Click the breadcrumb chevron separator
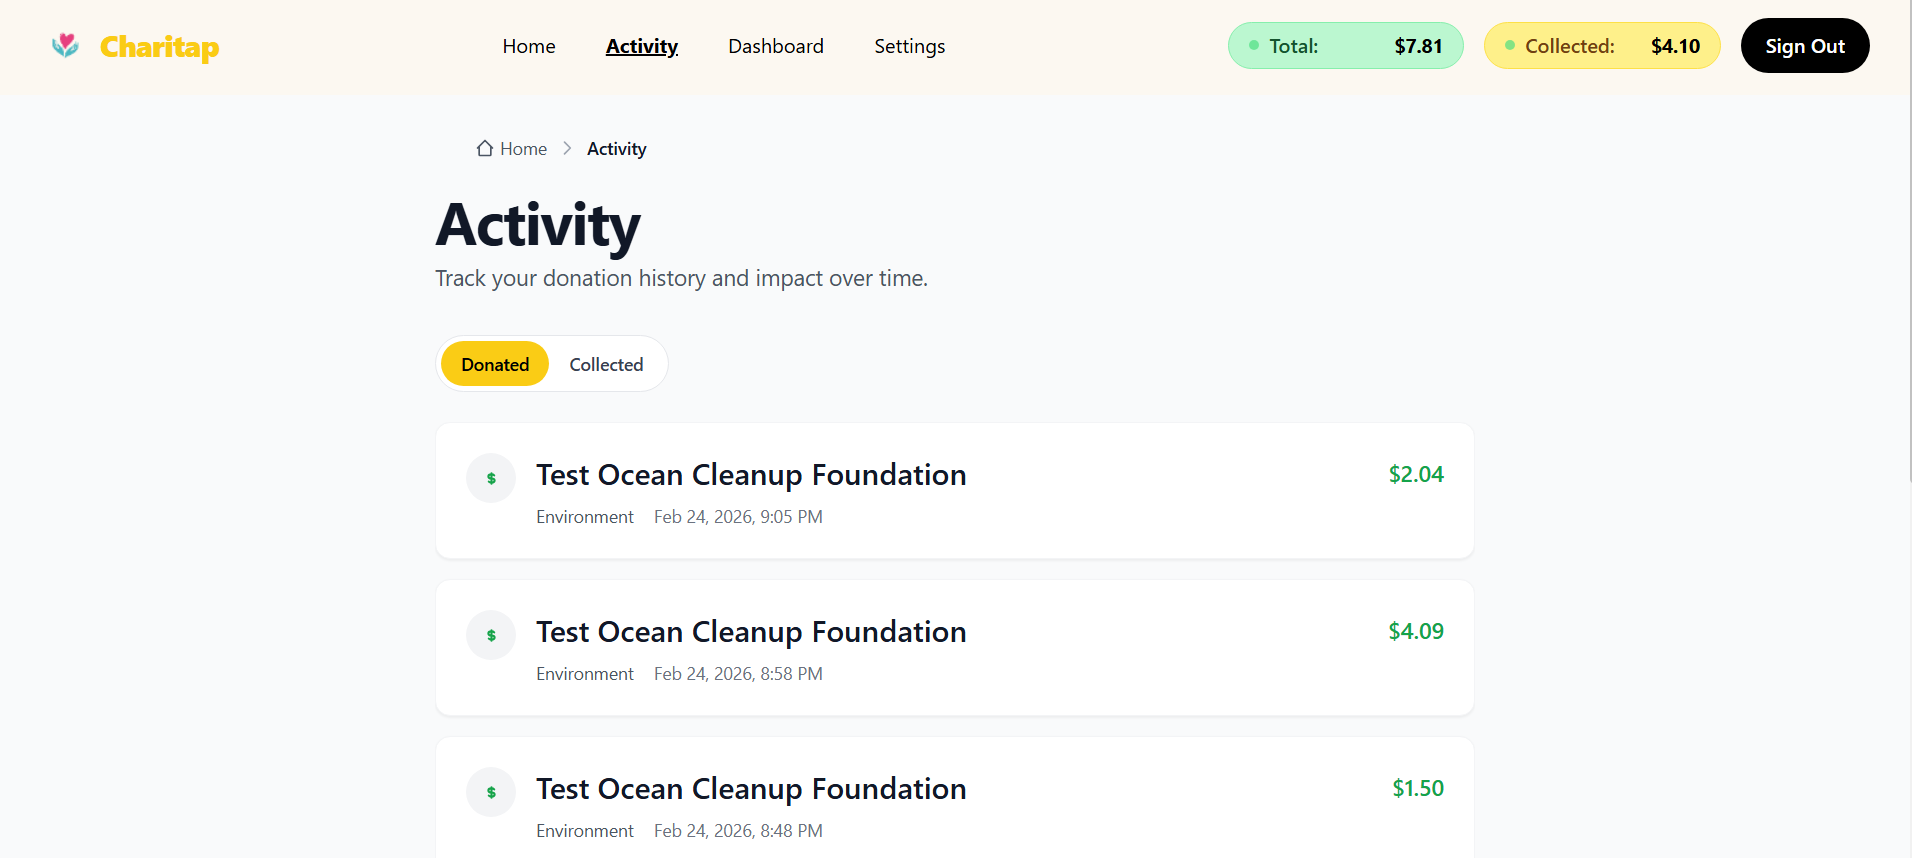Screen dimensions: 1912x858 coord(567,149)
